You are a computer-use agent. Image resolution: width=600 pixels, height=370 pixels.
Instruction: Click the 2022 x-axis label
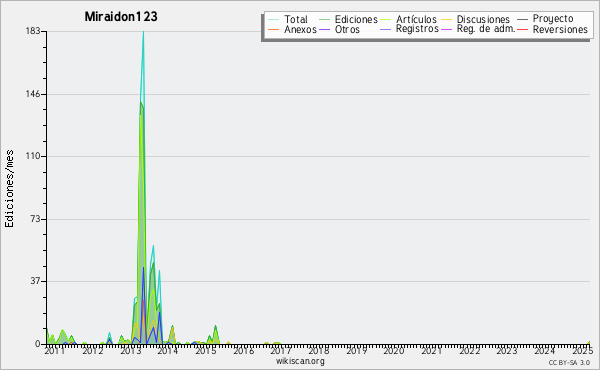click(470, 350)
